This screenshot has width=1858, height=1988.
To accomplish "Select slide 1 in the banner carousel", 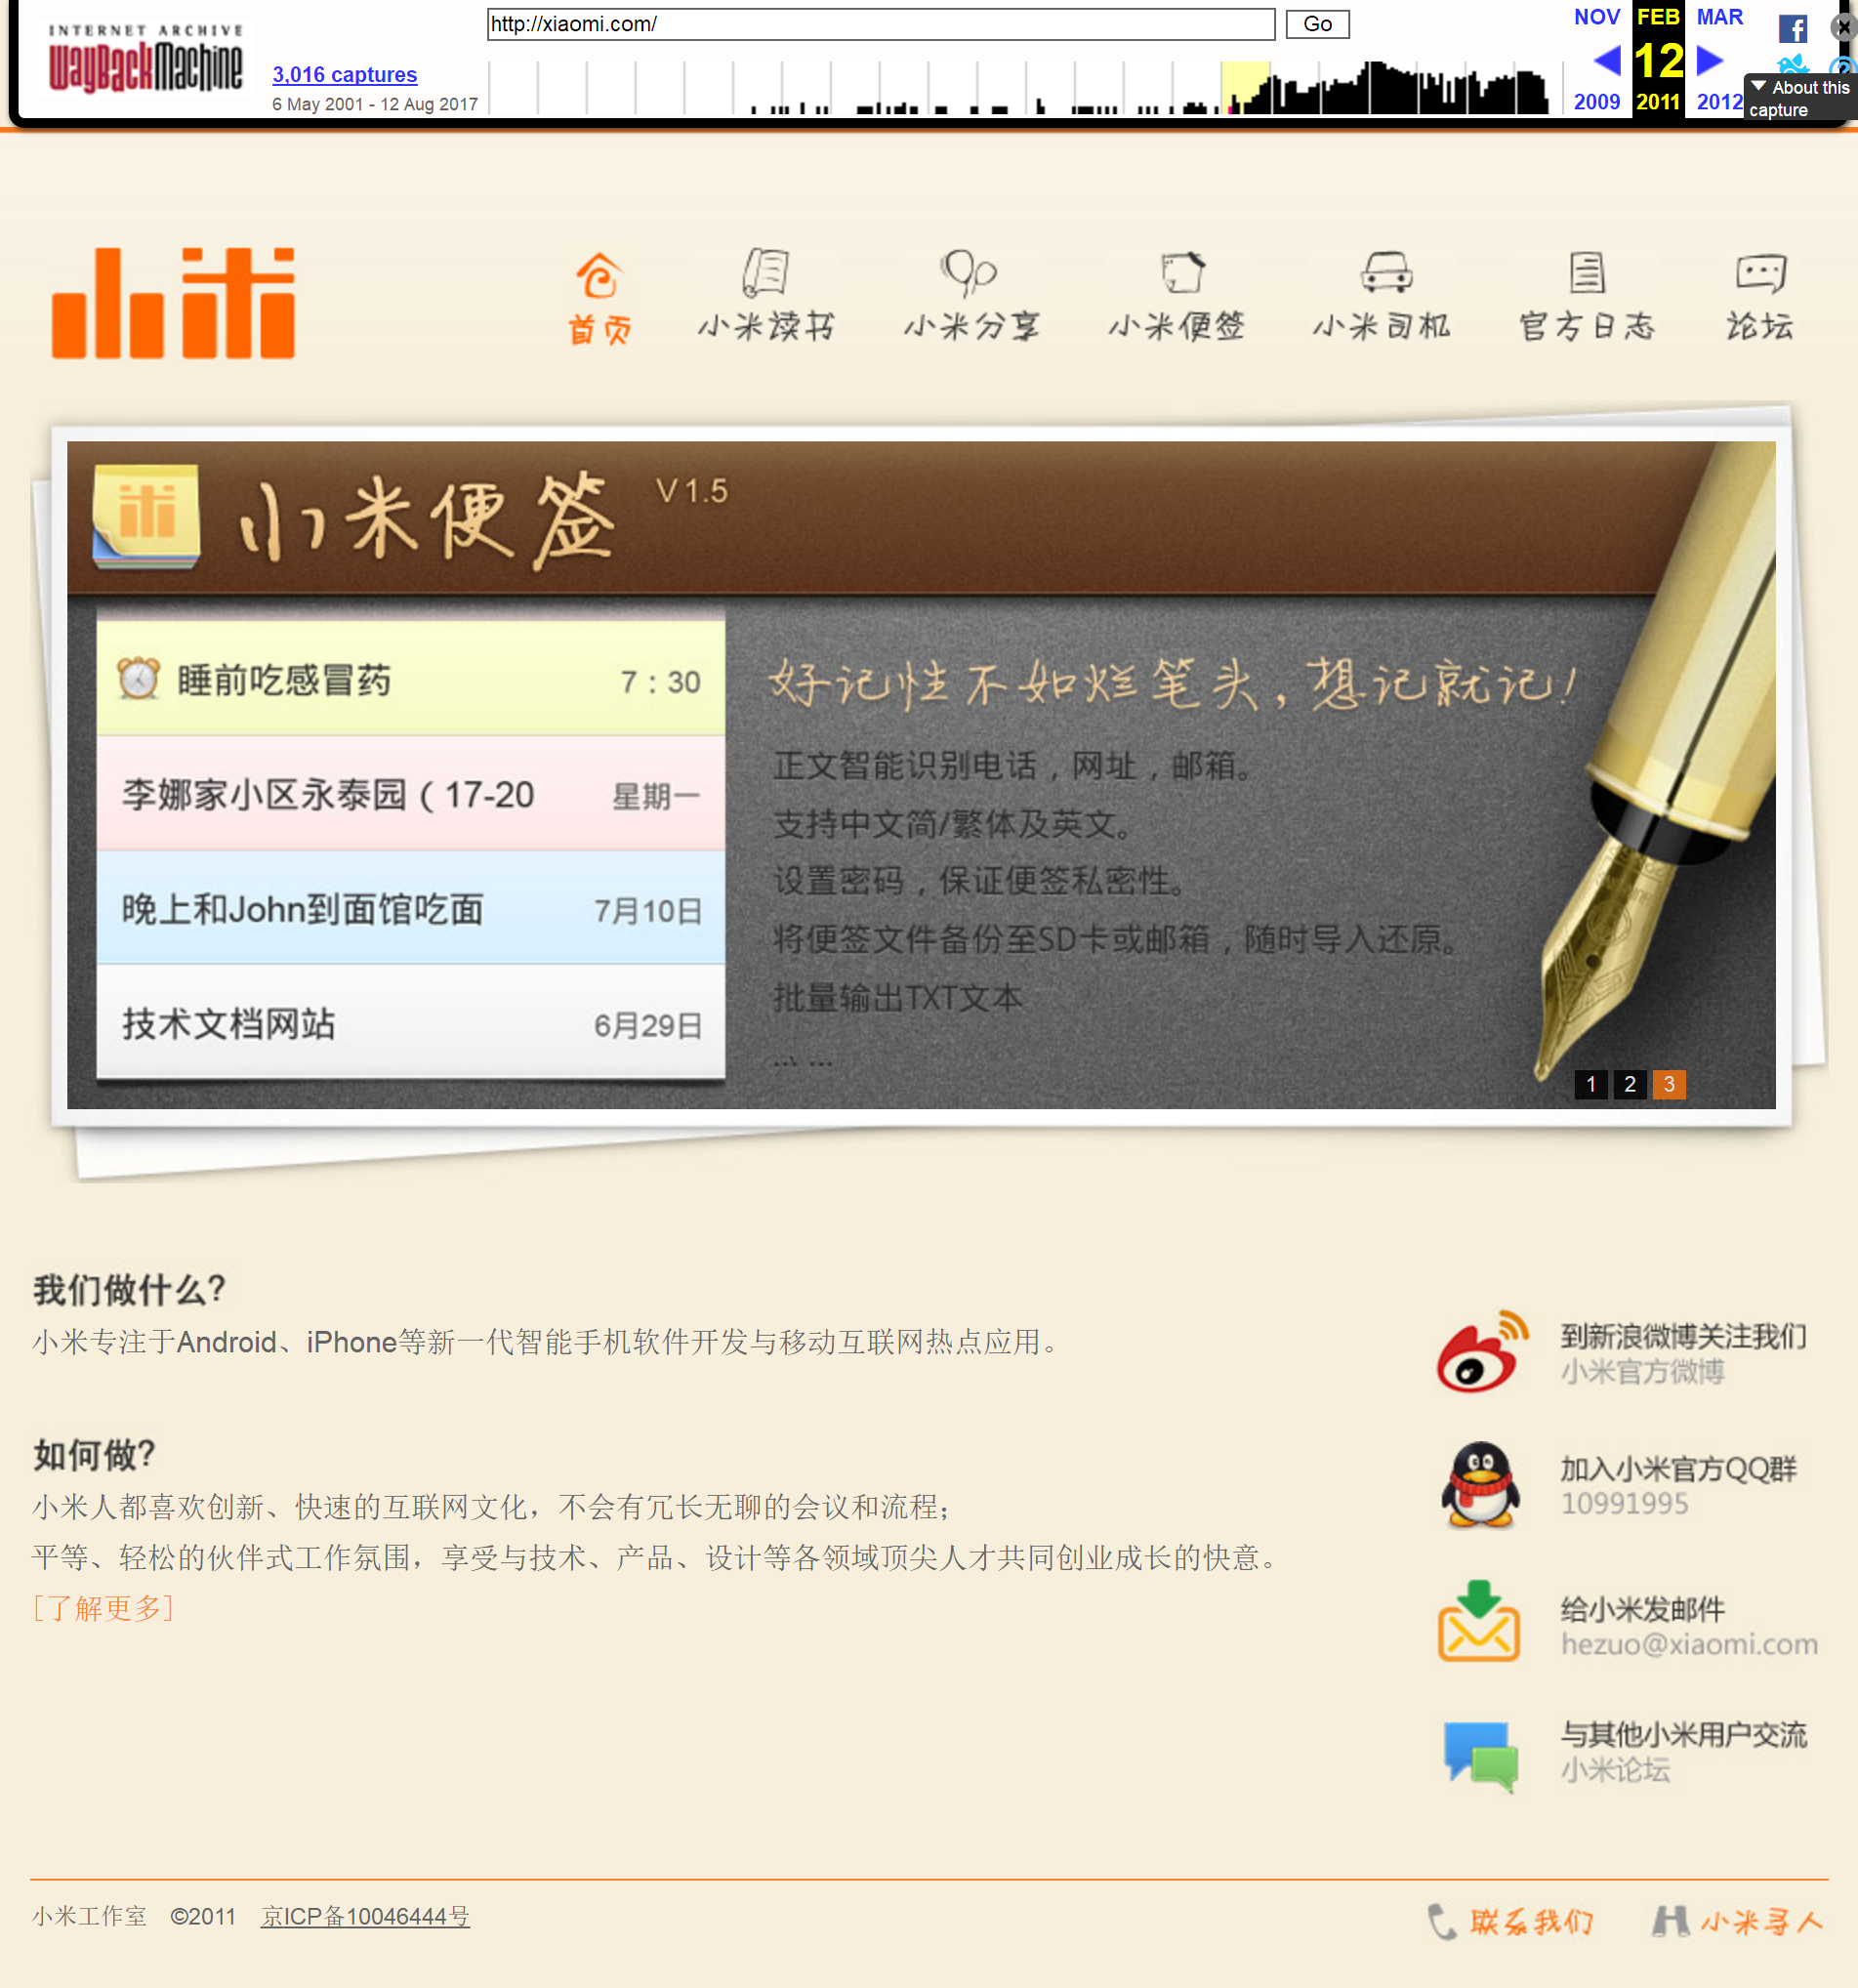I will [x=1590, y=1085].
